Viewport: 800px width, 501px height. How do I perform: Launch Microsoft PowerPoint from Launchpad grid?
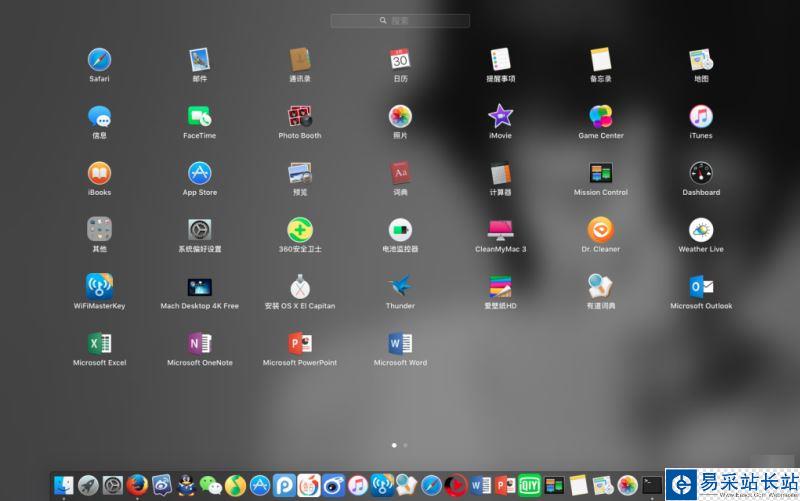pyautogui.click(x=300, y=343)
